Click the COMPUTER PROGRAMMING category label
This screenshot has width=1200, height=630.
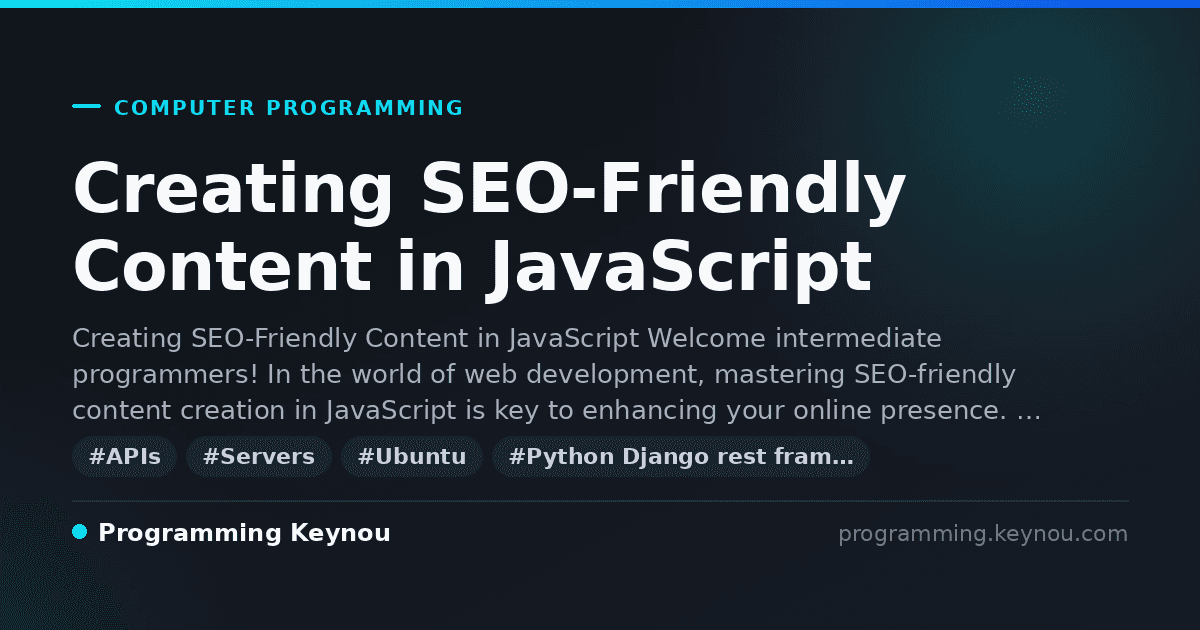[x=288, y=108]
